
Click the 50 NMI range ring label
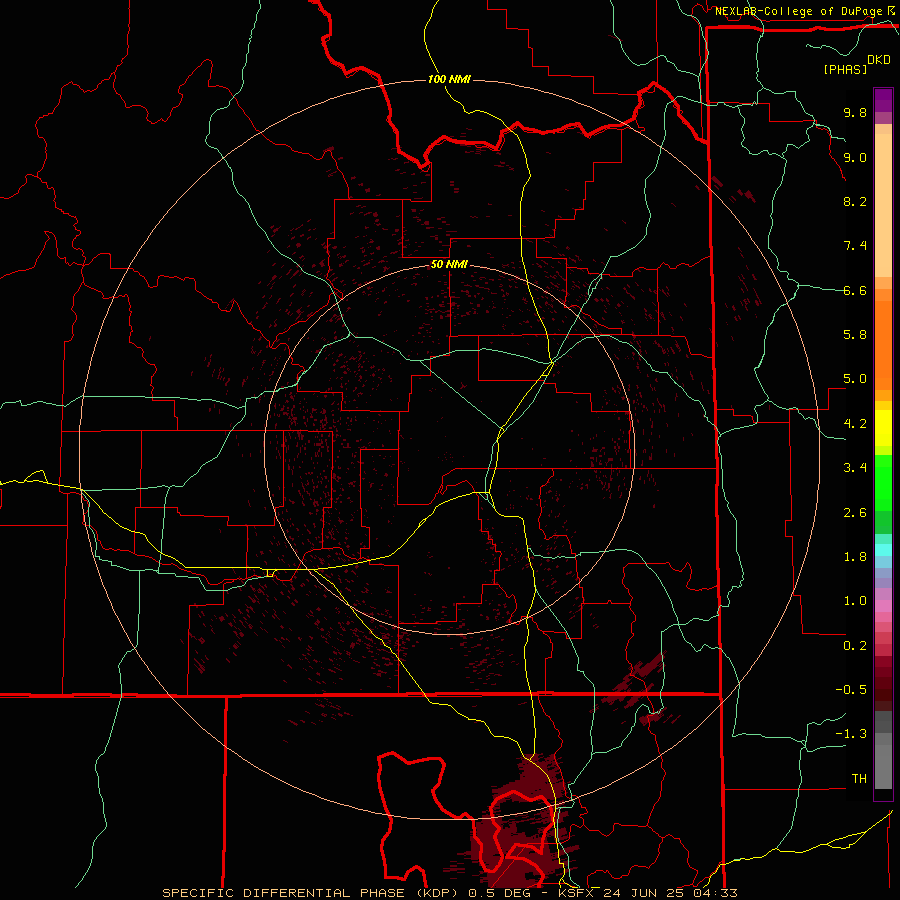[x=449, y=264]
